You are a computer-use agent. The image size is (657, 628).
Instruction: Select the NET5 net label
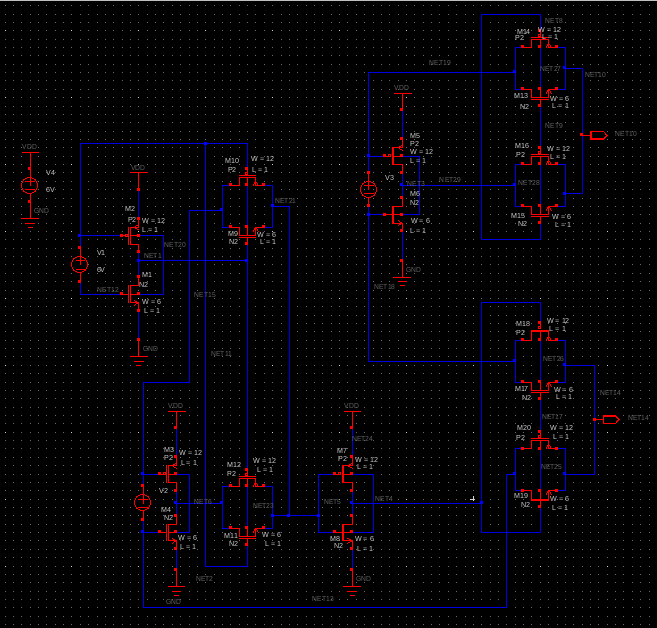pos(332,501)
